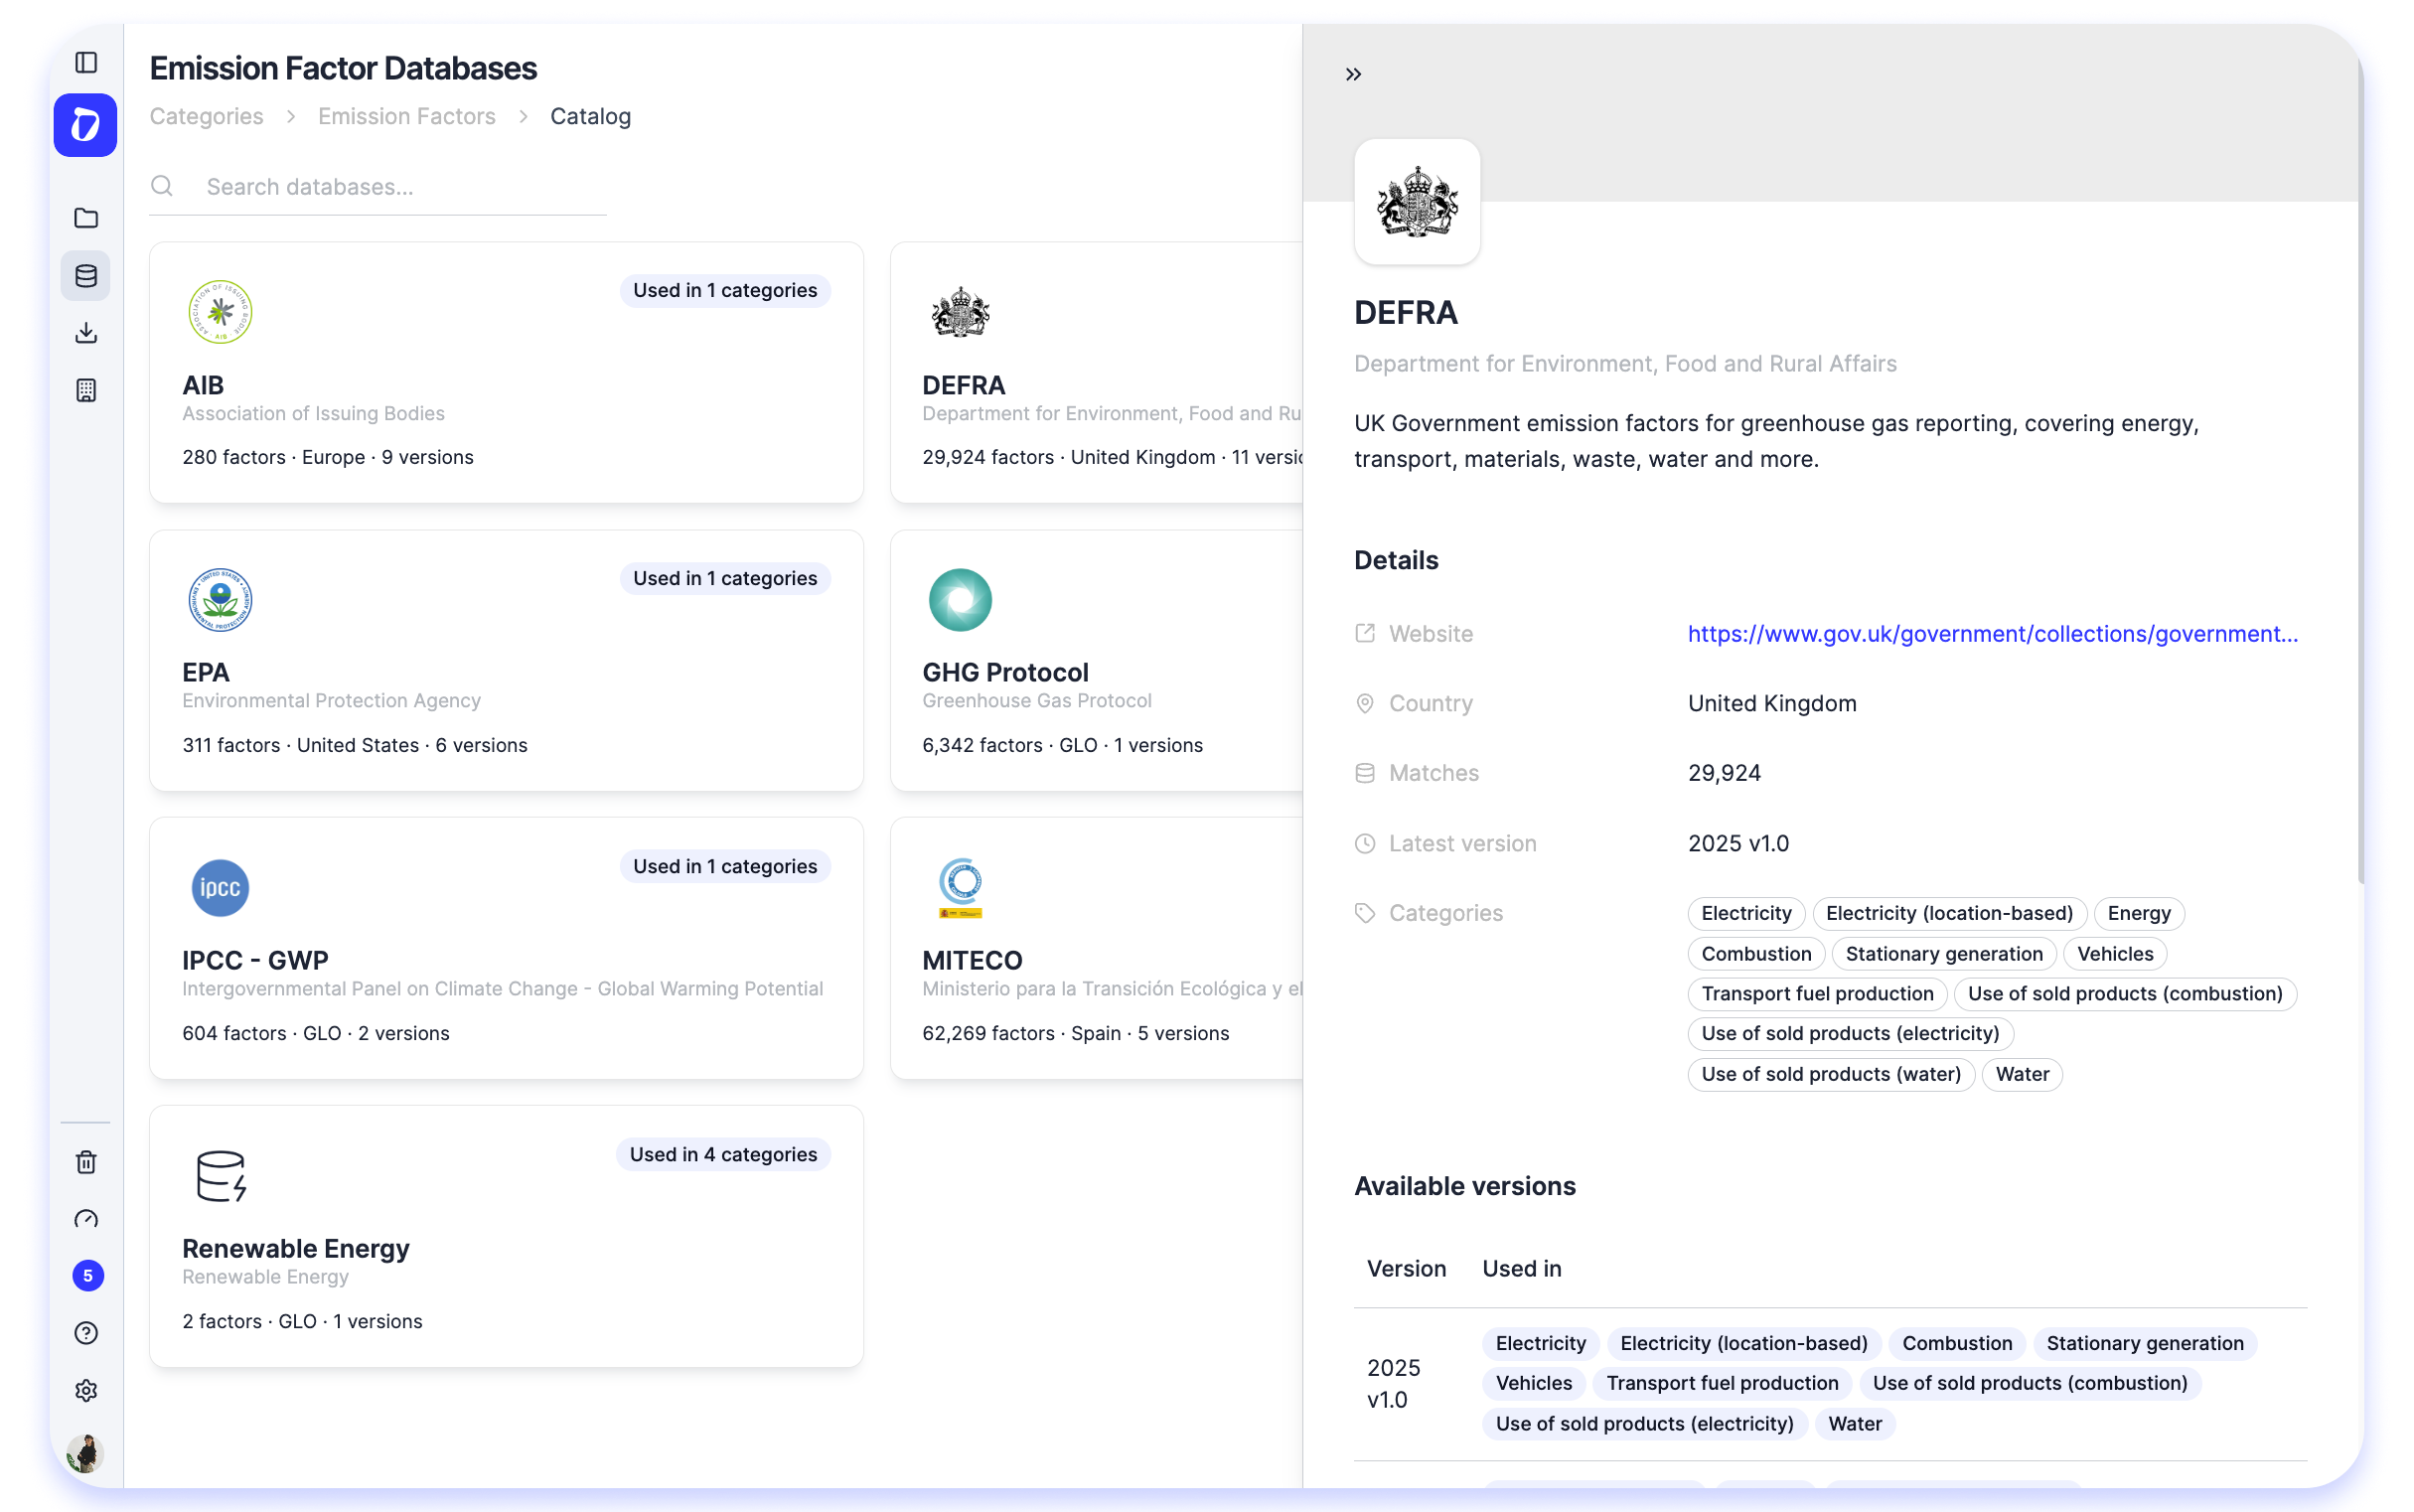Screen dimensions: 2414x1512
Task: Open the user avatar at bottom
Action: [85, 1453]
